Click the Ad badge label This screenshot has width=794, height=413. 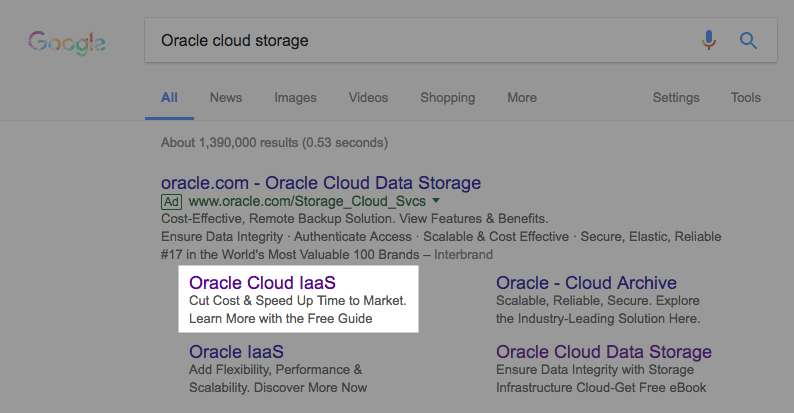tap(170, 201)
